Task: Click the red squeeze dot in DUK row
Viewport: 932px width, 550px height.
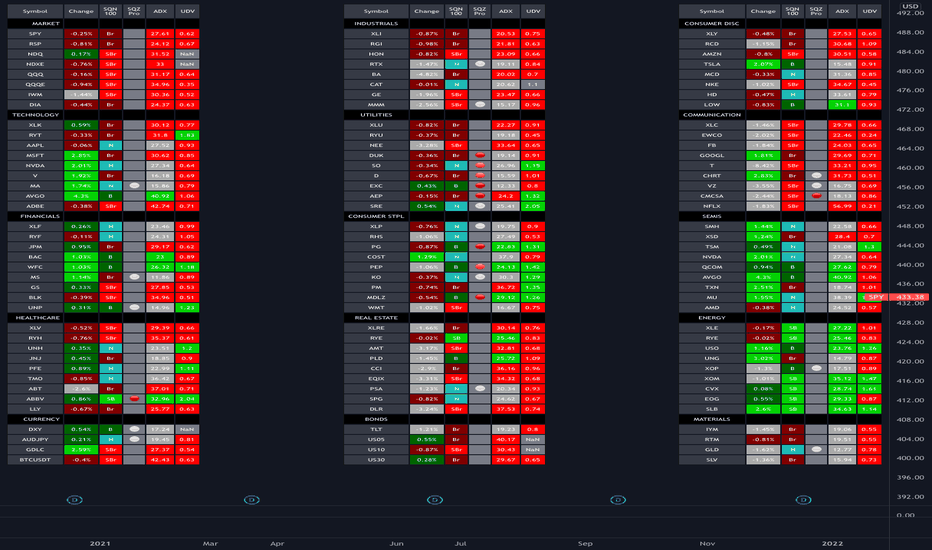Action: pyautogui.click(x=480, y=155)
